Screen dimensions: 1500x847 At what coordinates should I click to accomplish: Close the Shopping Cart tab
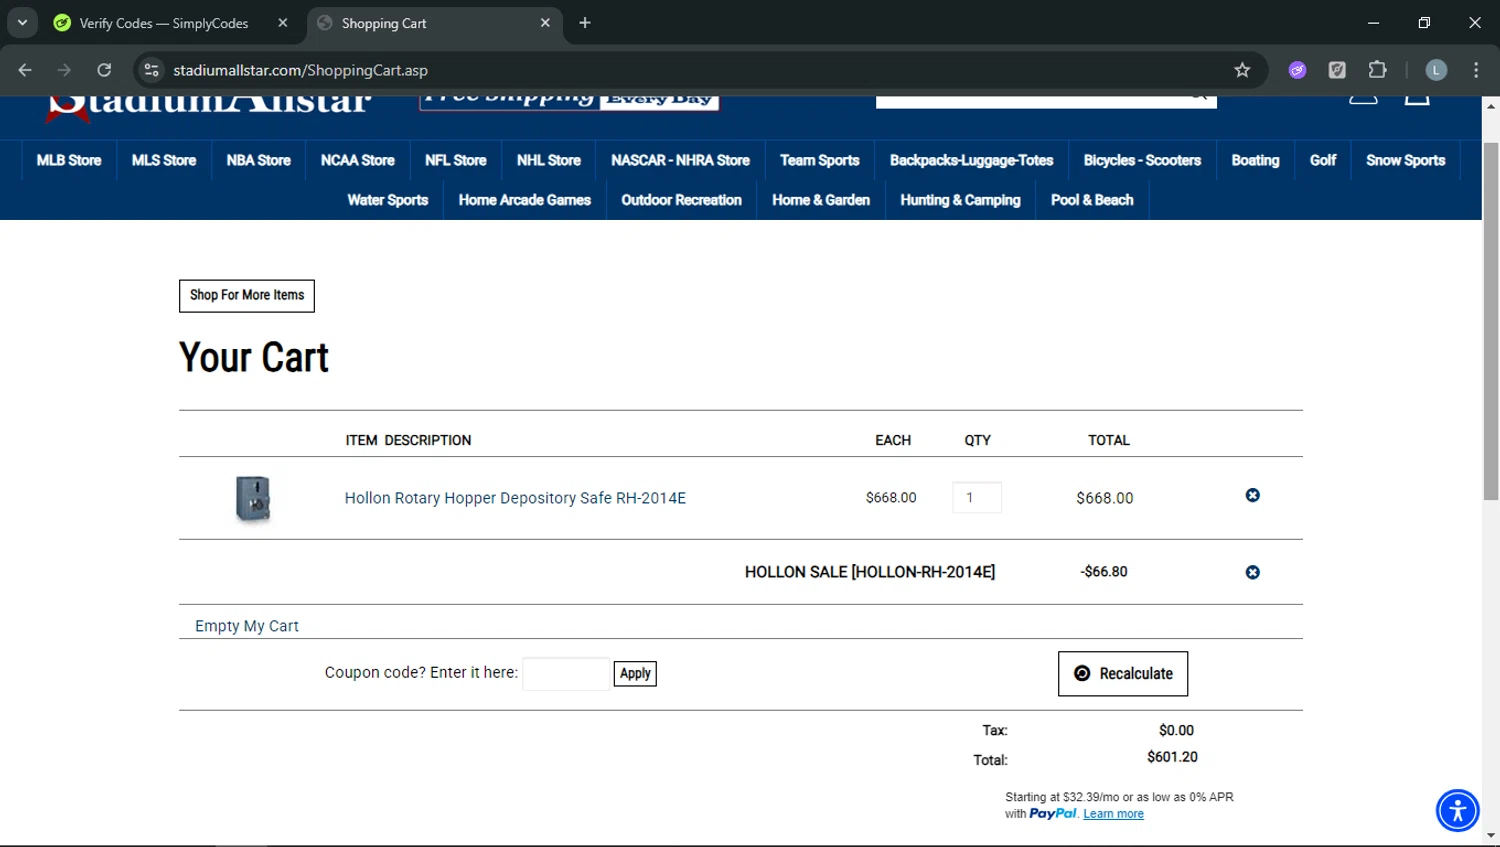[545, 23]
